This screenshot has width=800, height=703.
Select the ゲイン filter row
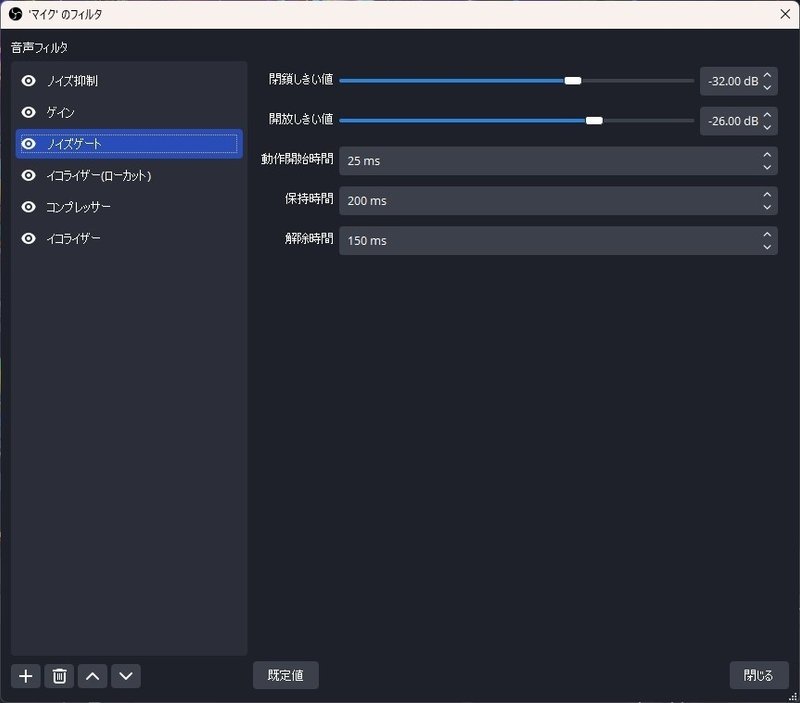[x=129, y=112]
